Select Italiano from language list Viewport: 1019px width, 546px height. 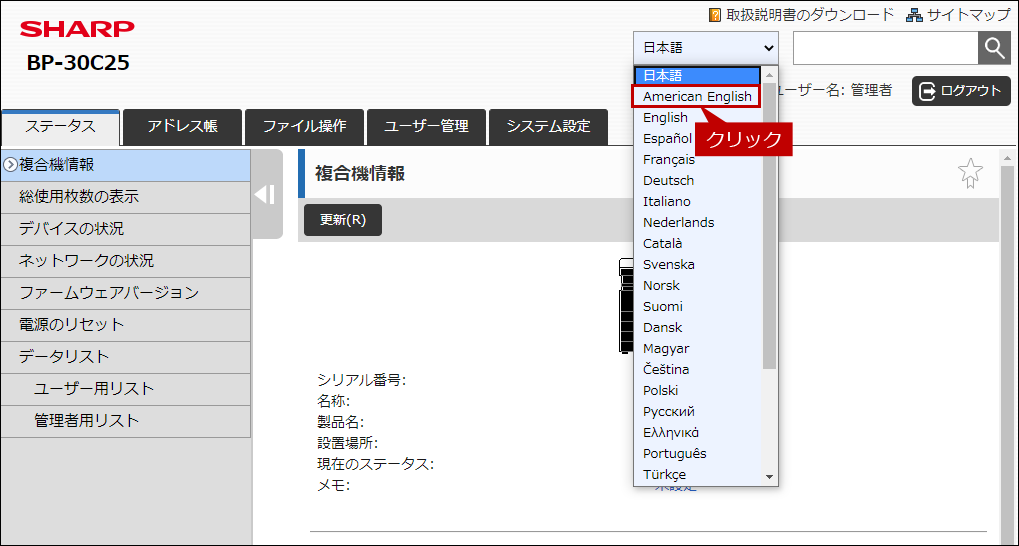click(697, 202)
